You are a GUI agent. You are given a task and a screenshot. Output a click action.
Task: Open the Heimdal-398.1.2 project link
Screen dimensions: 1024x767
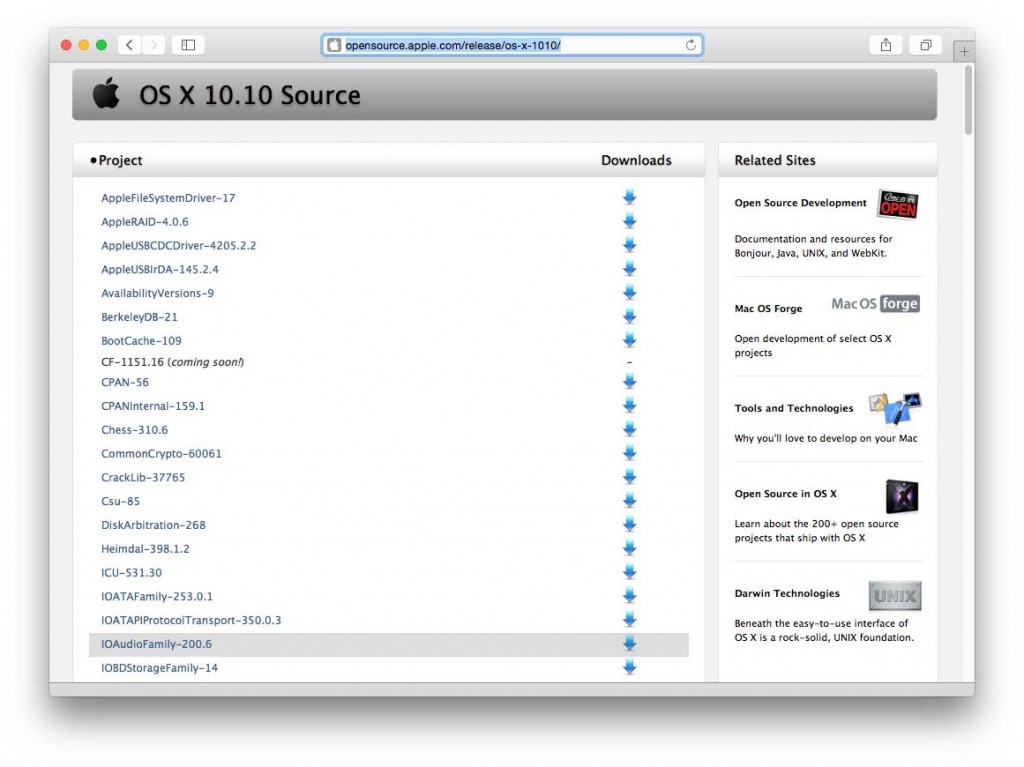[145, 549]
